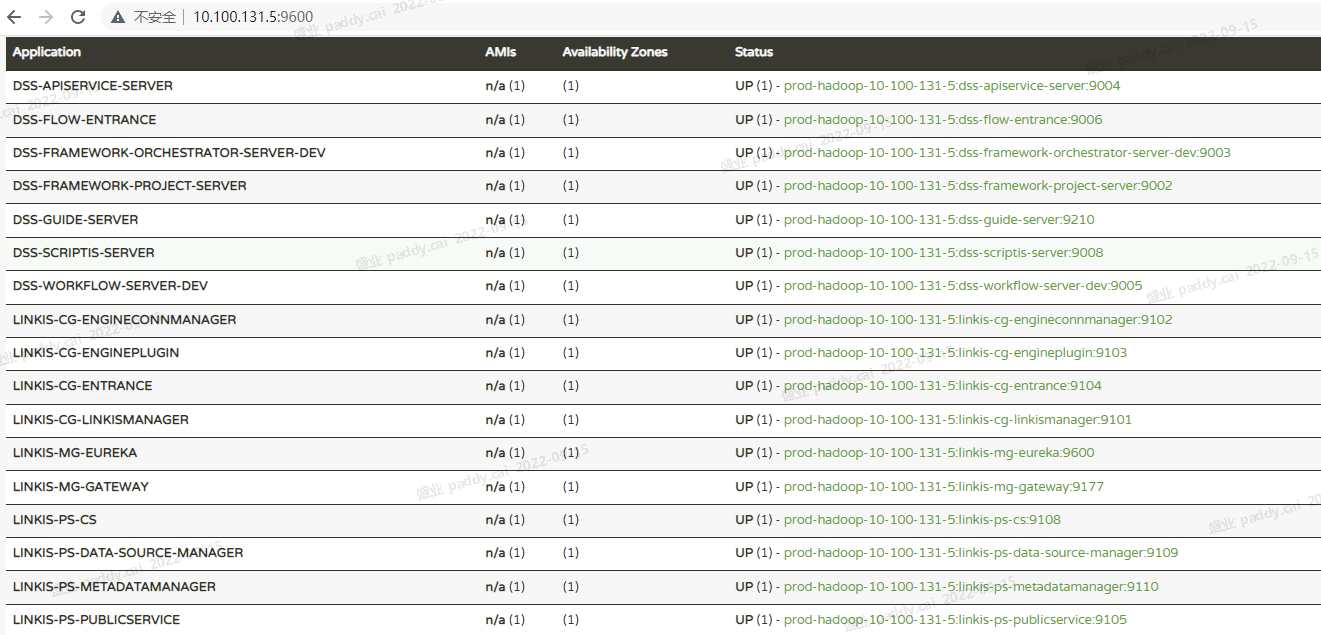
Task: Select the DSS-FRAMEWORK-PROJECT-SERVER application name
Action: coord(130,186)
